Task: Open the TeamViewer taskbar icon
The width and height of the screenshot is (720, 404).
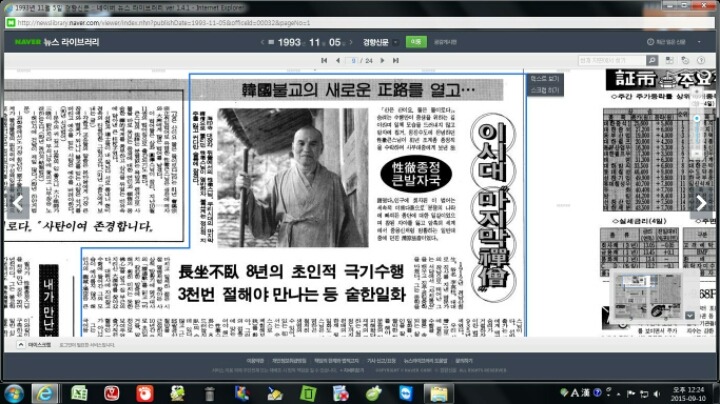Action: pyautogui.click(x=406, y=393)
